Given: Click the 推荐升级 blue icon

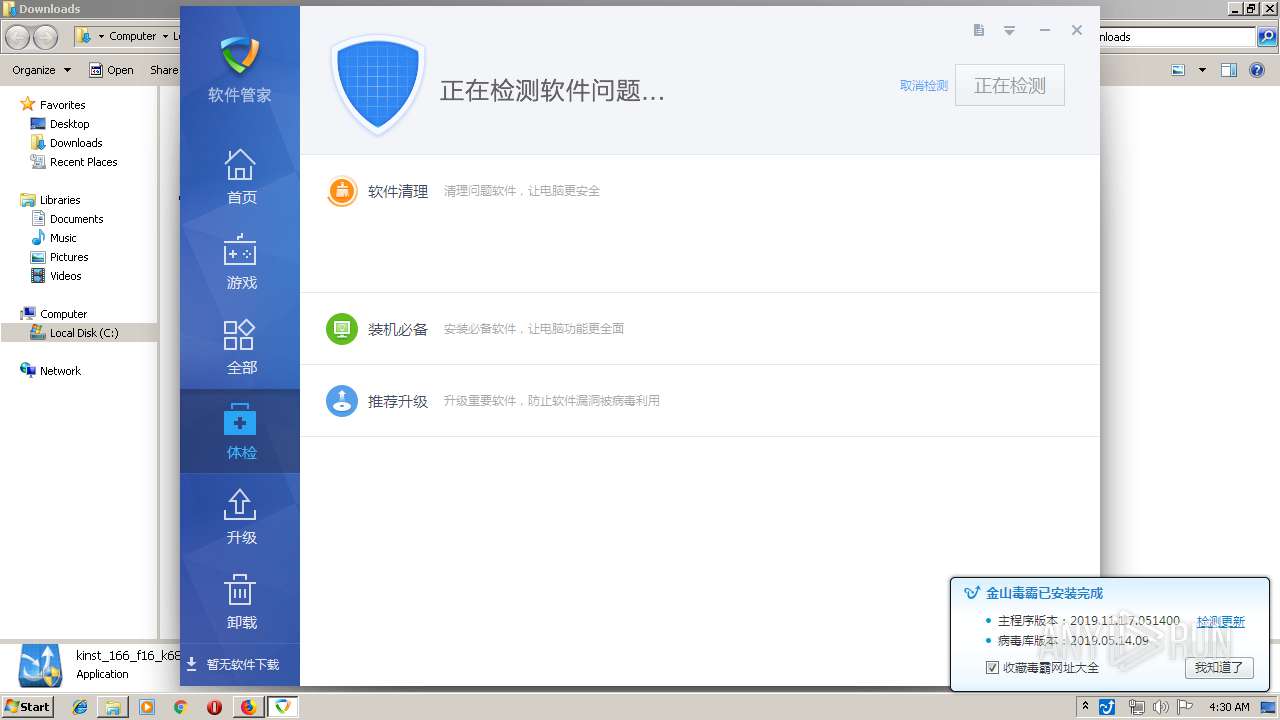Looking at the screenshot, I should point(342,401).
